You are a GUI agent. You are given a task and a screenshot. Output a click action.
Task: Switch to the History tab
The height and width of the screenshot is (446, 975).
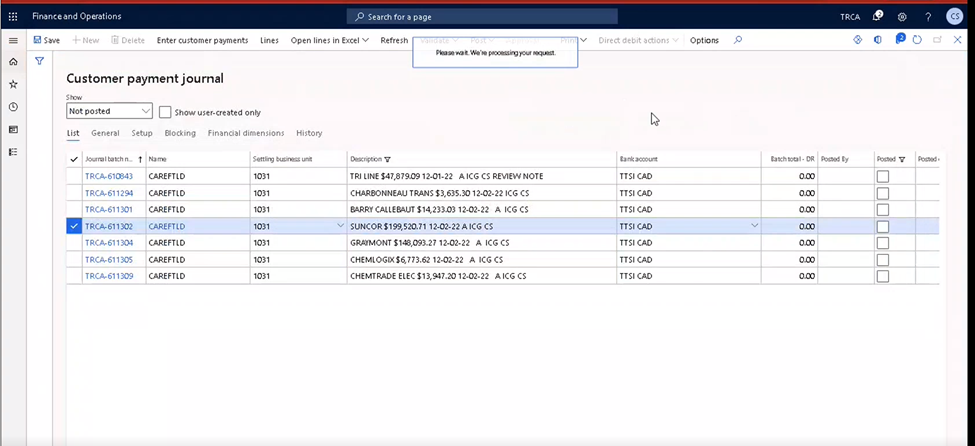pos(309,133)
